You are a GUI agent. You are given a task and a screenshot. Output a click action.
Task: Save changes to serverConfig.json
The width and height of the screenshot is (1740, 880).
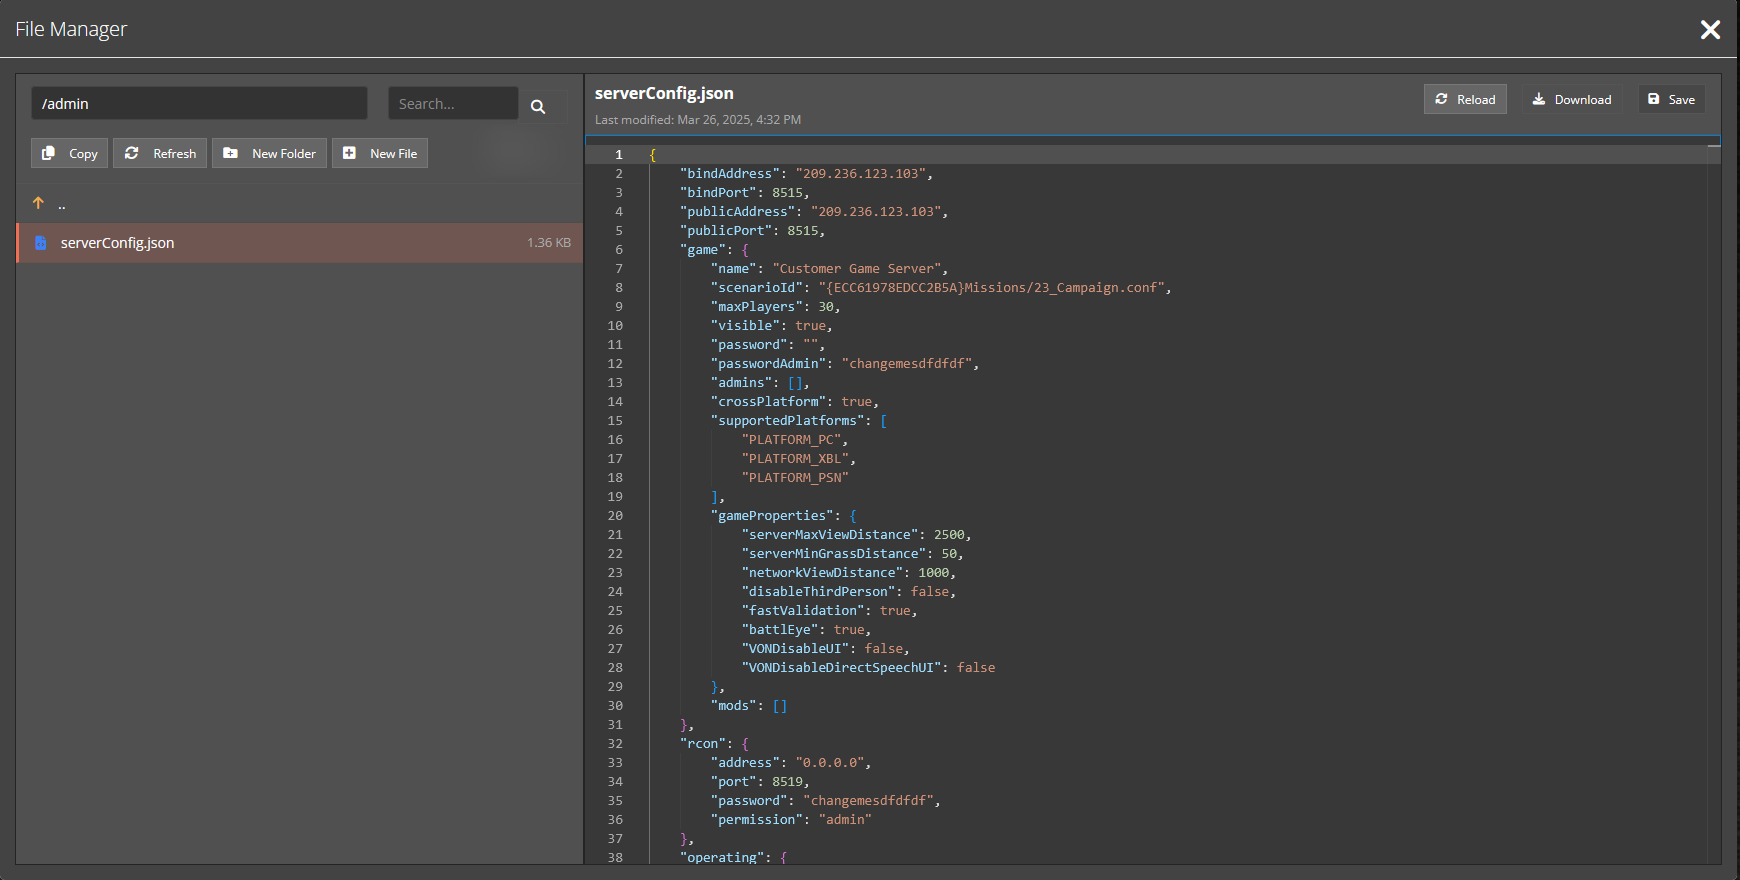click(x=1671, y=99)
